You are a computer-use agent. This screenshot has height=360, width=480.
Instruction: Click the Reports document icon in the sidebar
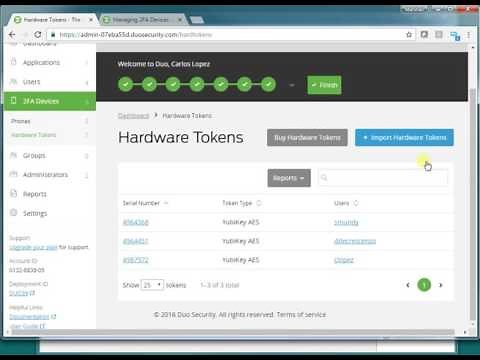tap(14, 193)
